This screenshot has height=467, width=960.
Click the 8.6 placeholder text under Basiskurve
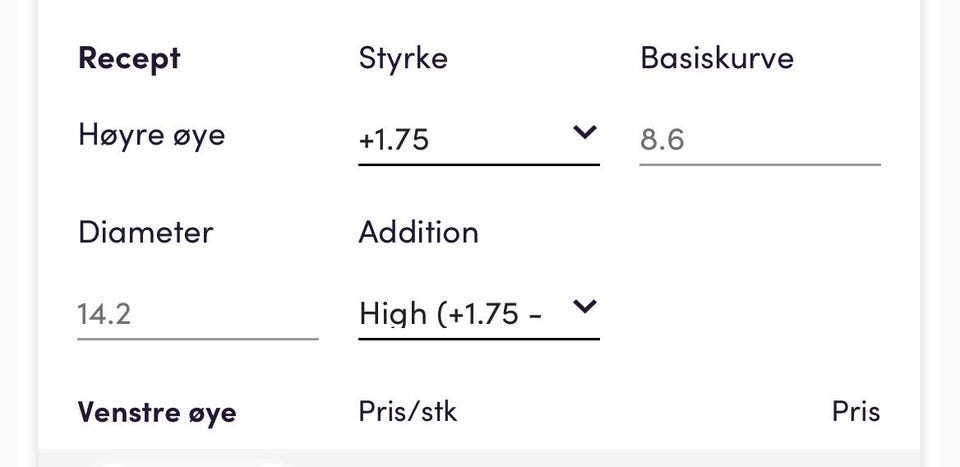(x=662, y=141)
